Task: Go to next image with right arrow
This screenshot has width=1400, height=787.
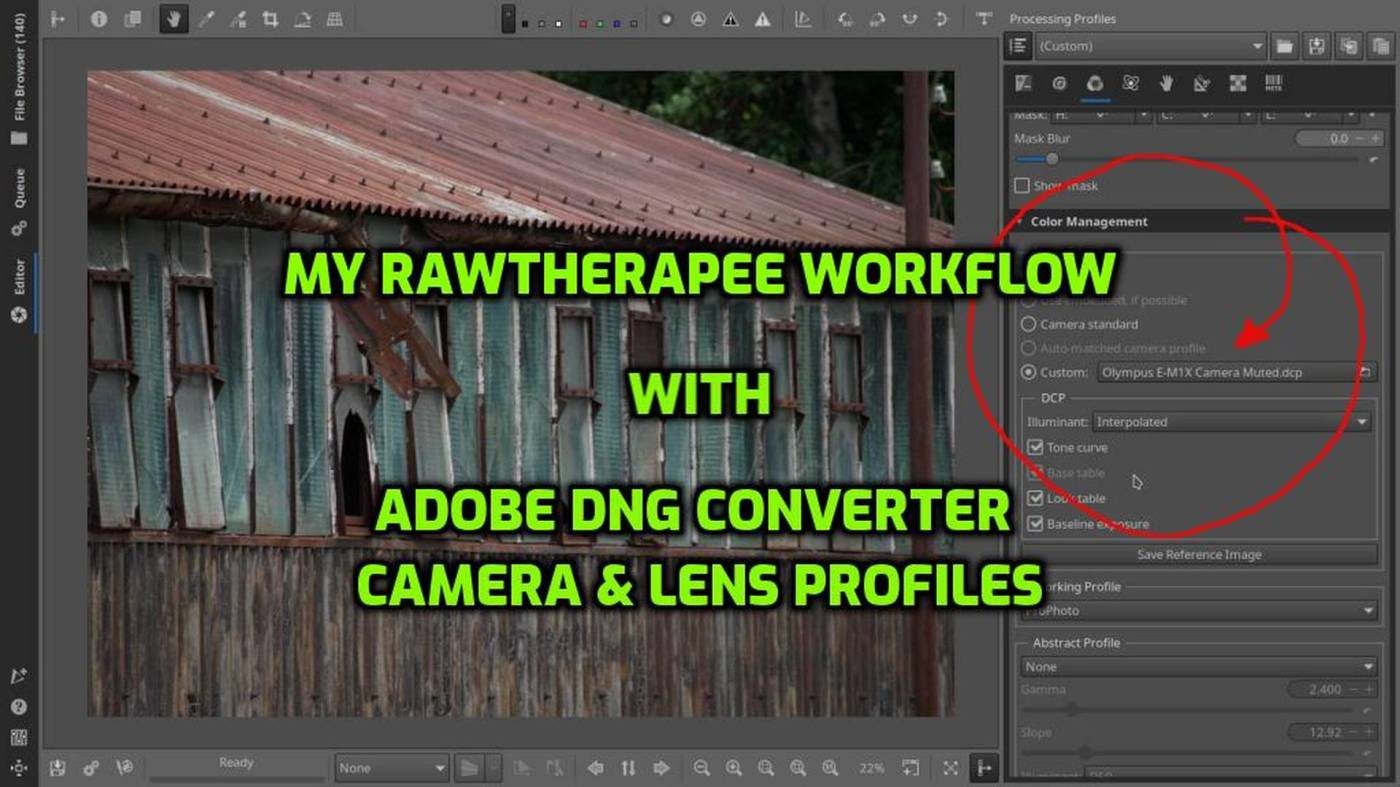Action: [x=661, y=768]
